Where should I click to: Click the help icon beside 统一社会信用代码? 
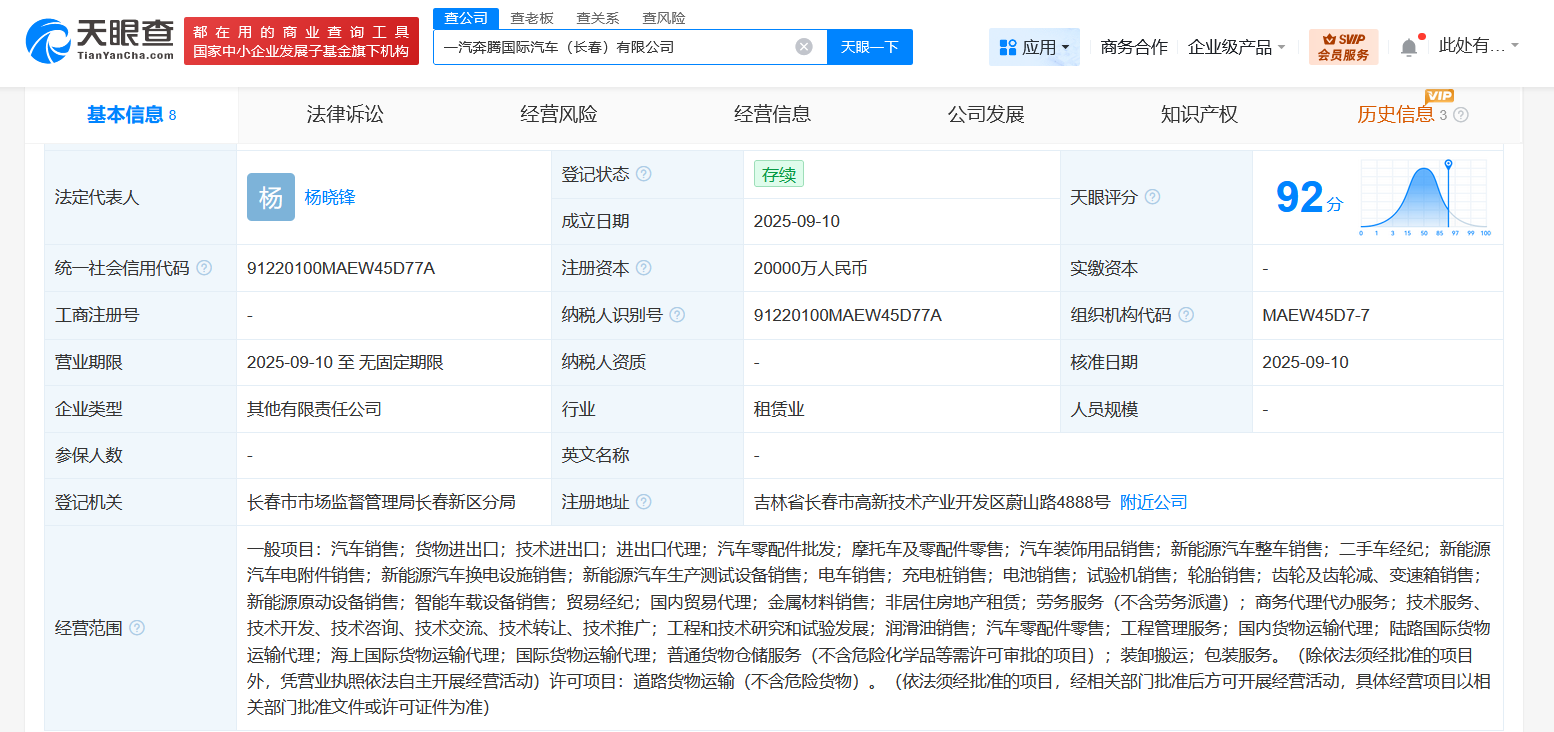pos(205,267)
